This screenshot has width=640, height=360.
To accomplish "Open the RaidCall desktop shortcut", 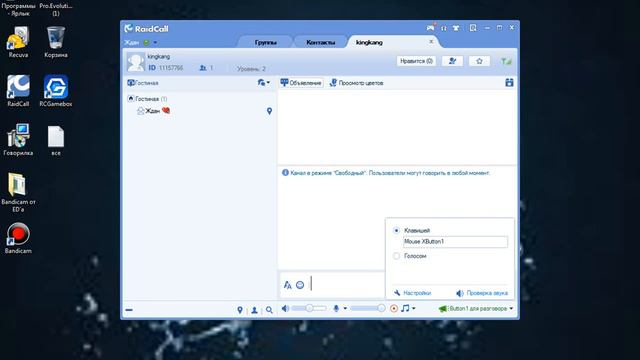I will (x=18, y=91).
